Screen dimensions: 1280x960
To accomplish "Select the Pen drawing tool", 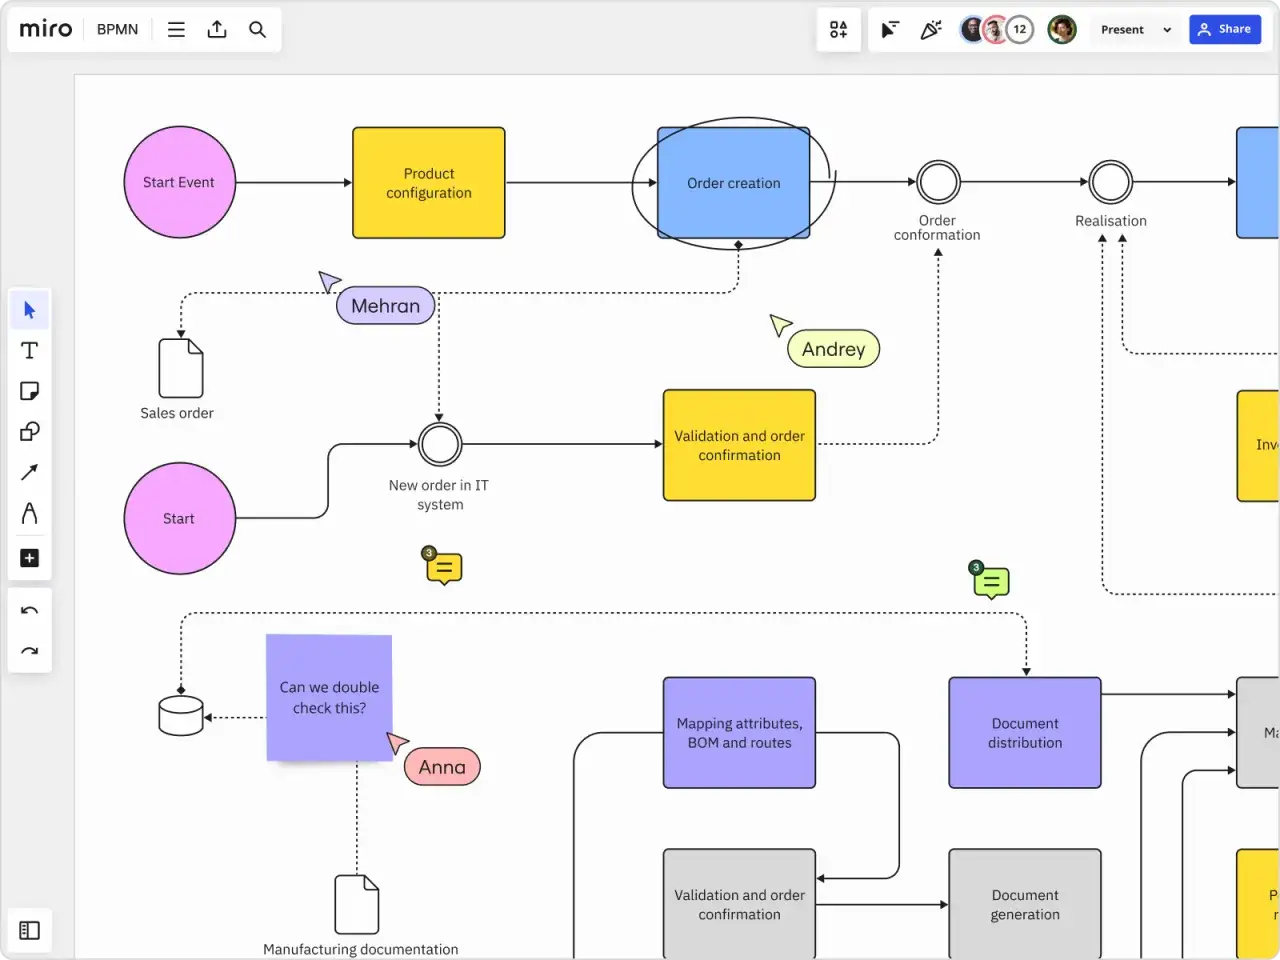I will coord(29,513).
